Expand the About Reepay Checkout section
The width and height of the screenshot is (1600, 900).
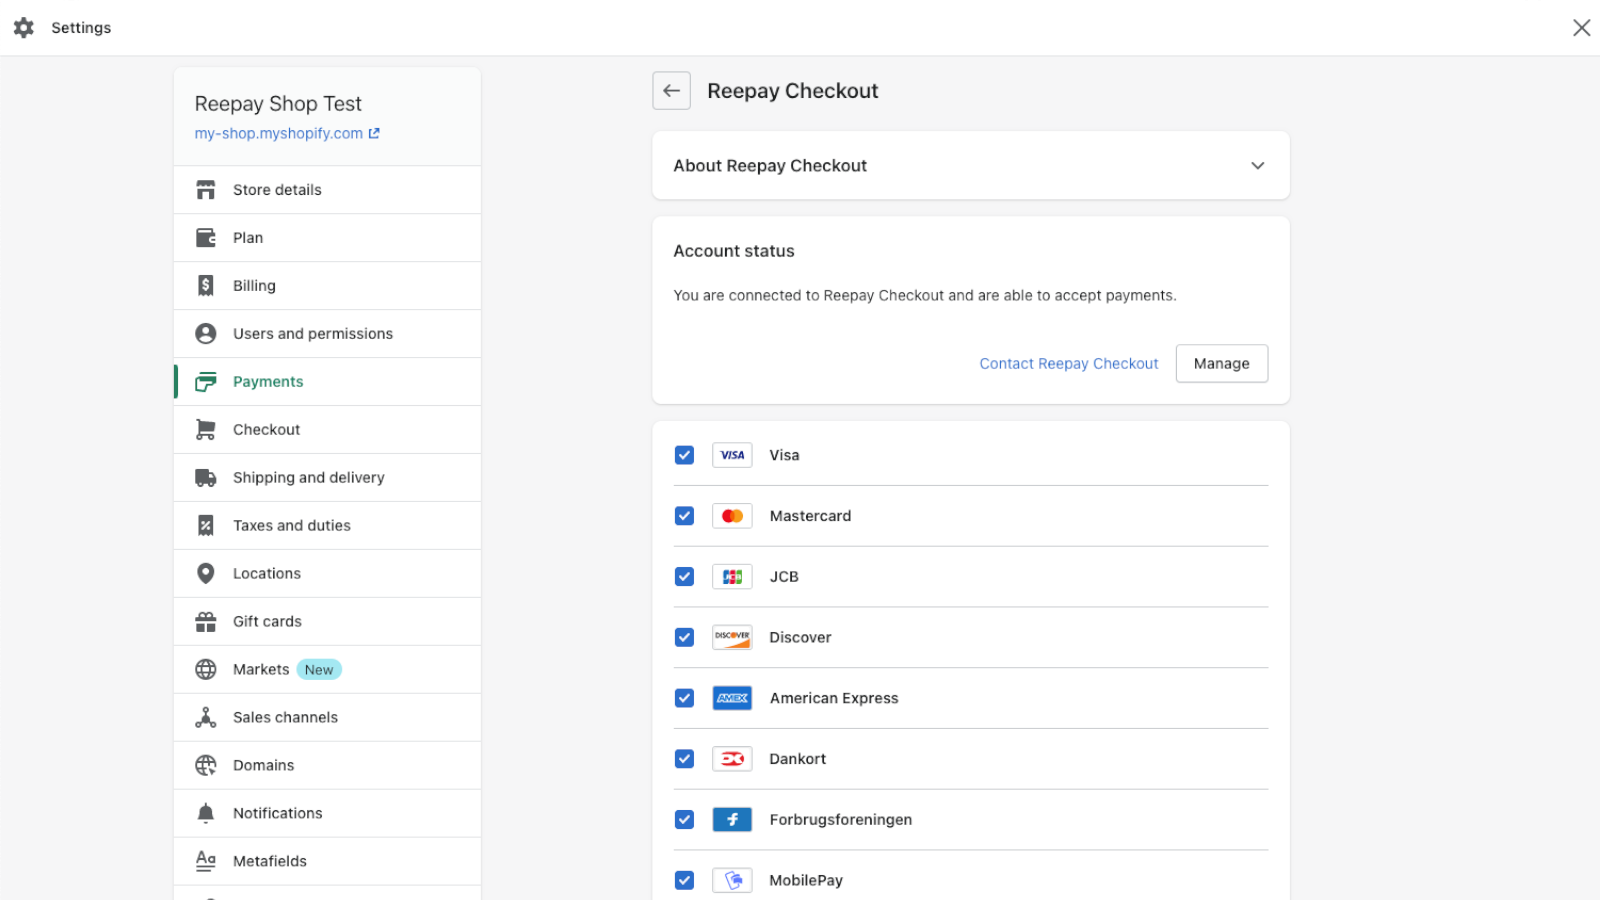pos(971,166)
